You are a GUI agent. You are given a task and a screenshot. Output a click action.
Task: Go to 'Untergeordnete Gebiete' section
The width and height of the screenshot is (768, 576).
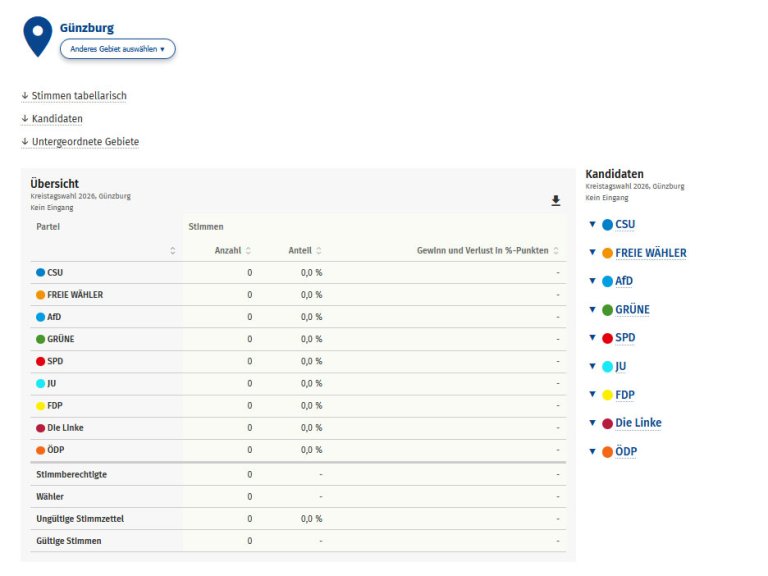click(x=84, y=142)
